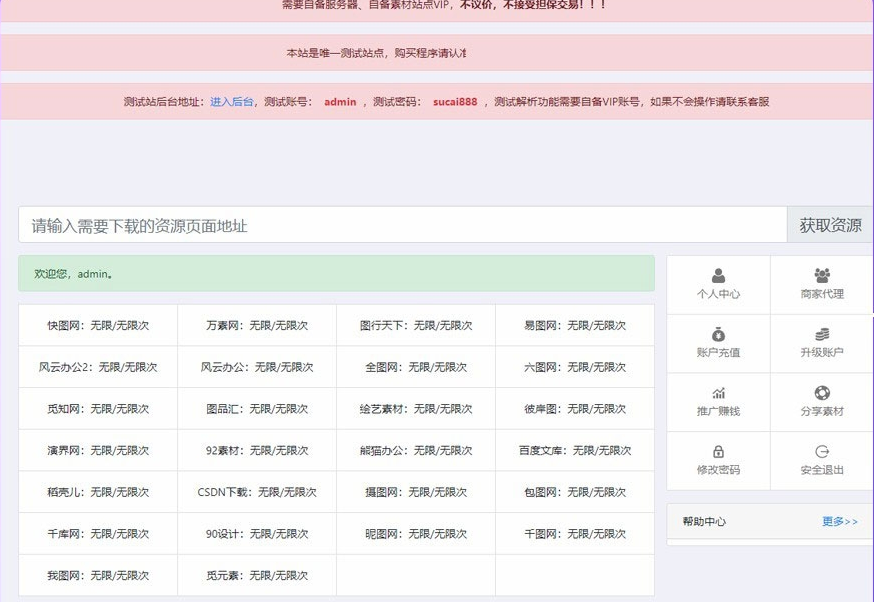
Task: Click the 熊猫办公 site cell
Action: click(x=416, y=451)
